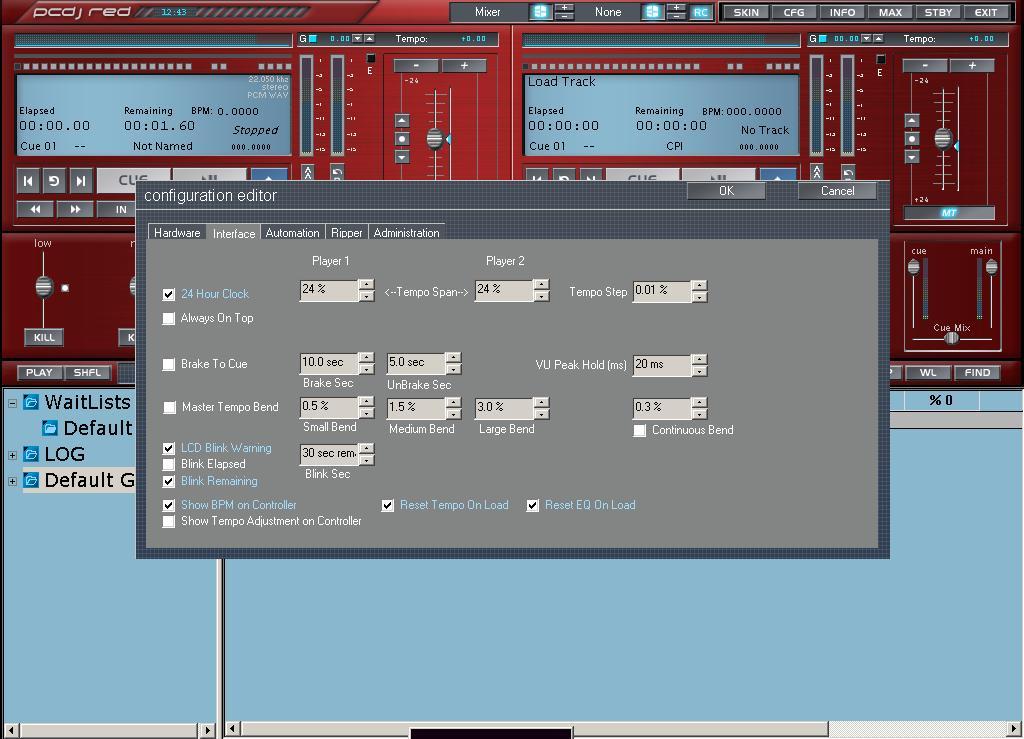Go to the Administration tab
Image resolution: width=1024 pixels, height=739 pixels.
tap(406, 232)
